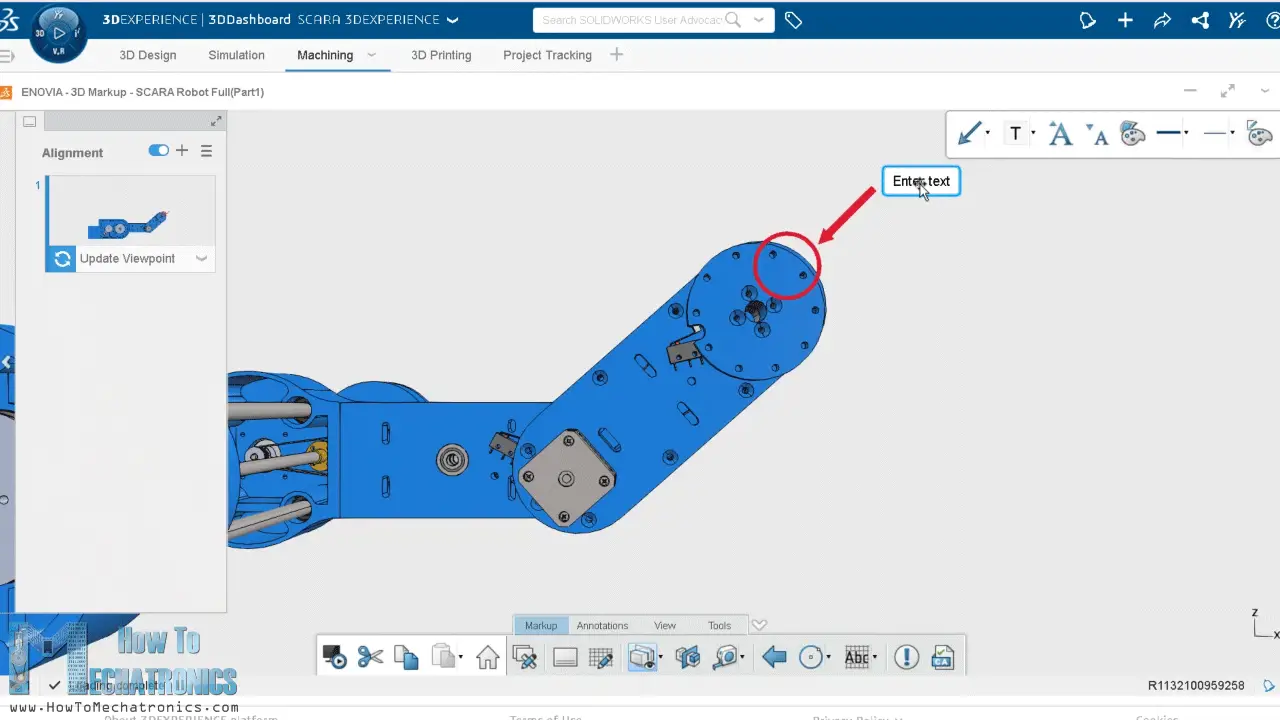Open the spell check Abc tool
The height and width of the screenshot is (720, 1280).
pyautogui.click(x=856, y=657)
